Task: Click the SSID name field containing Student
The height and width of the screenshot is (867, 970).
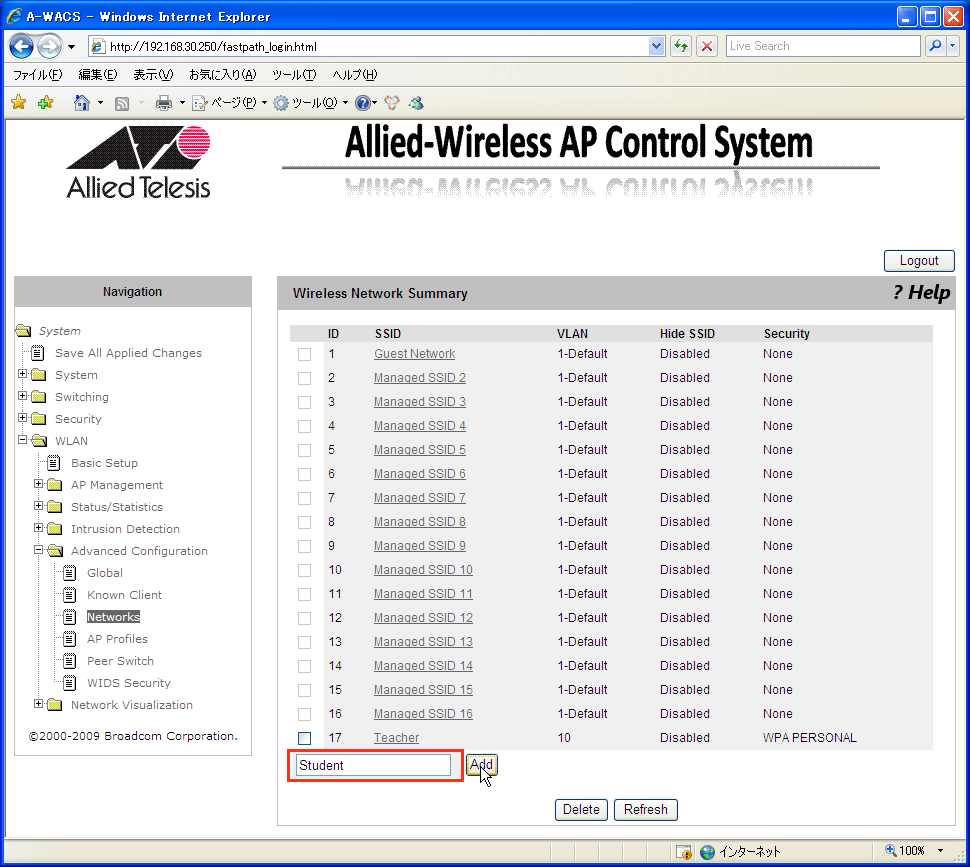Action: click(x=374, y=765)
